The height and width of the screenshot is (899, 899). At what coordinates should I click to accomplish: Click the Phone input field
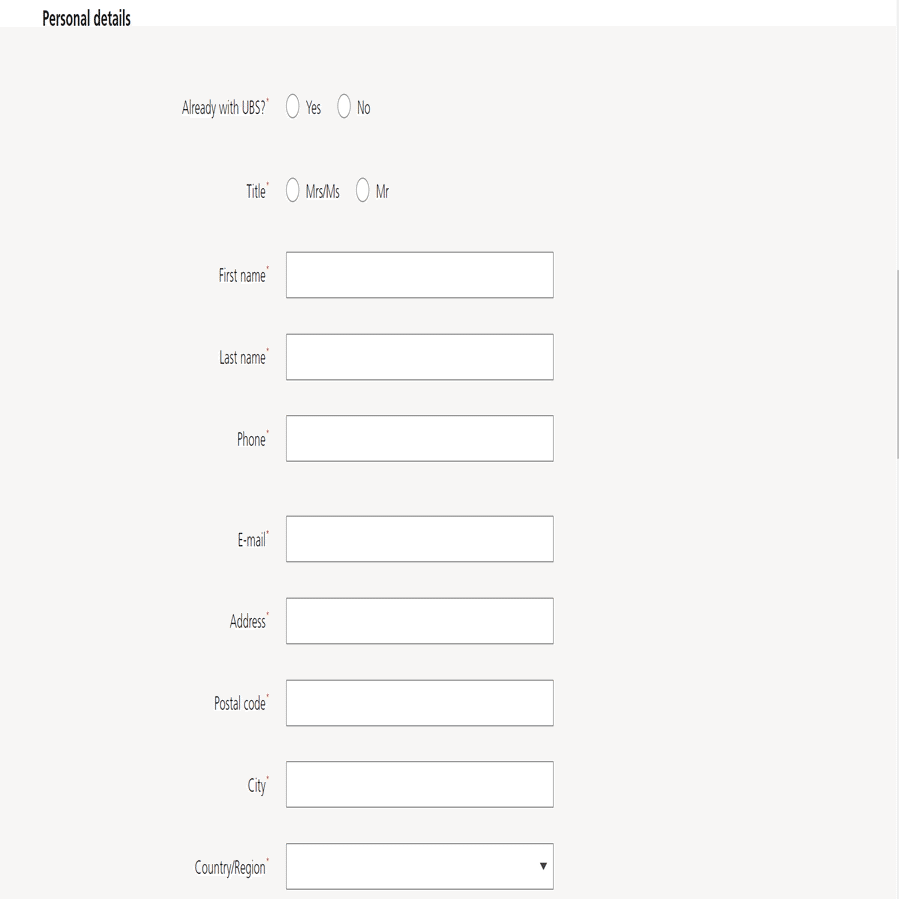point(419,439)
